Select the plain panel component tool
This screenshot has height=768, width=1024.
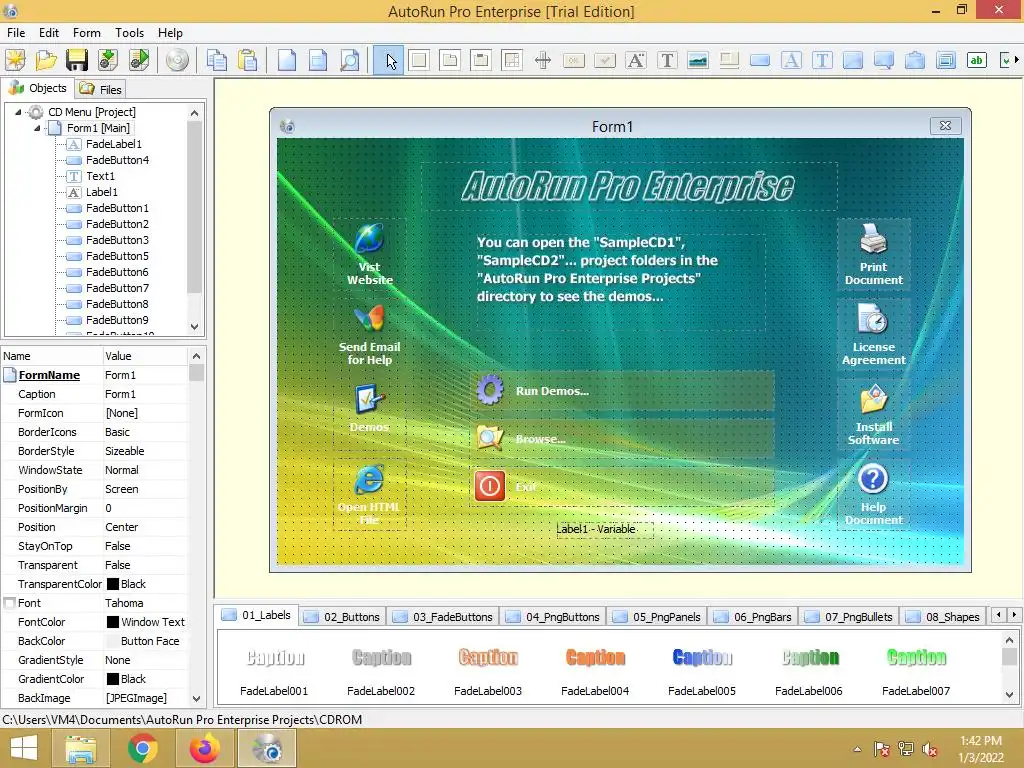click(419, 60)
